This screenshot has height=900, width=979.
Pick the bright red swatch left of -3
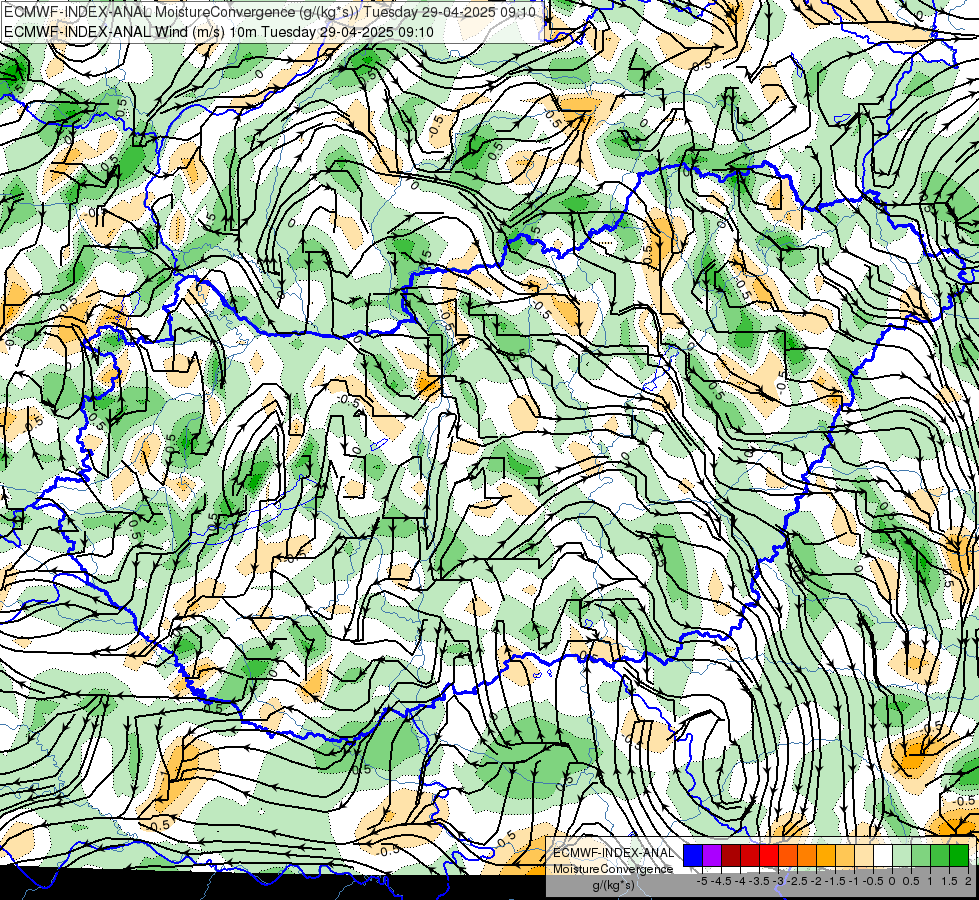point(769,855)
